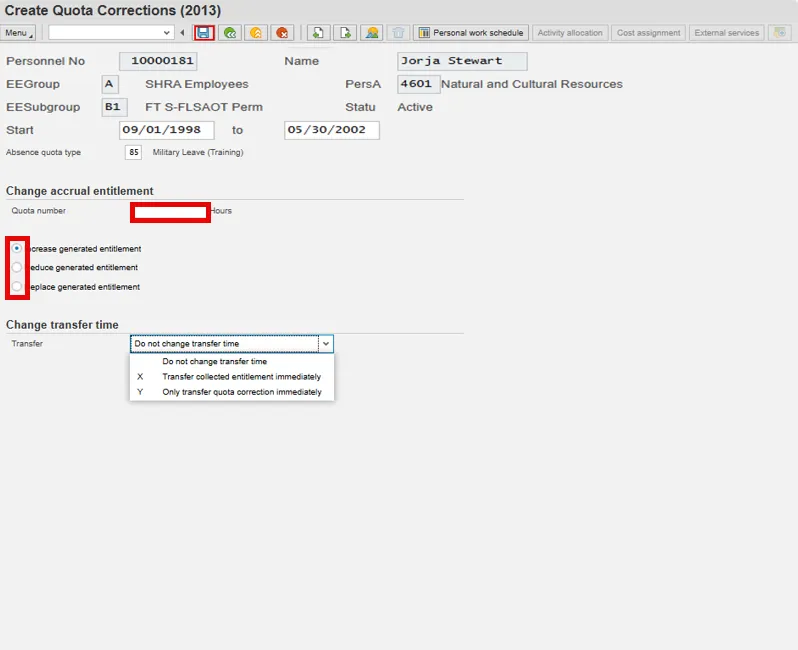Image resolution: width=798 pixels, height=650 pixels.
Task: Click 'Natural and Cultural Resources' text
Action: pyautogui.click(x=532, y=84)
